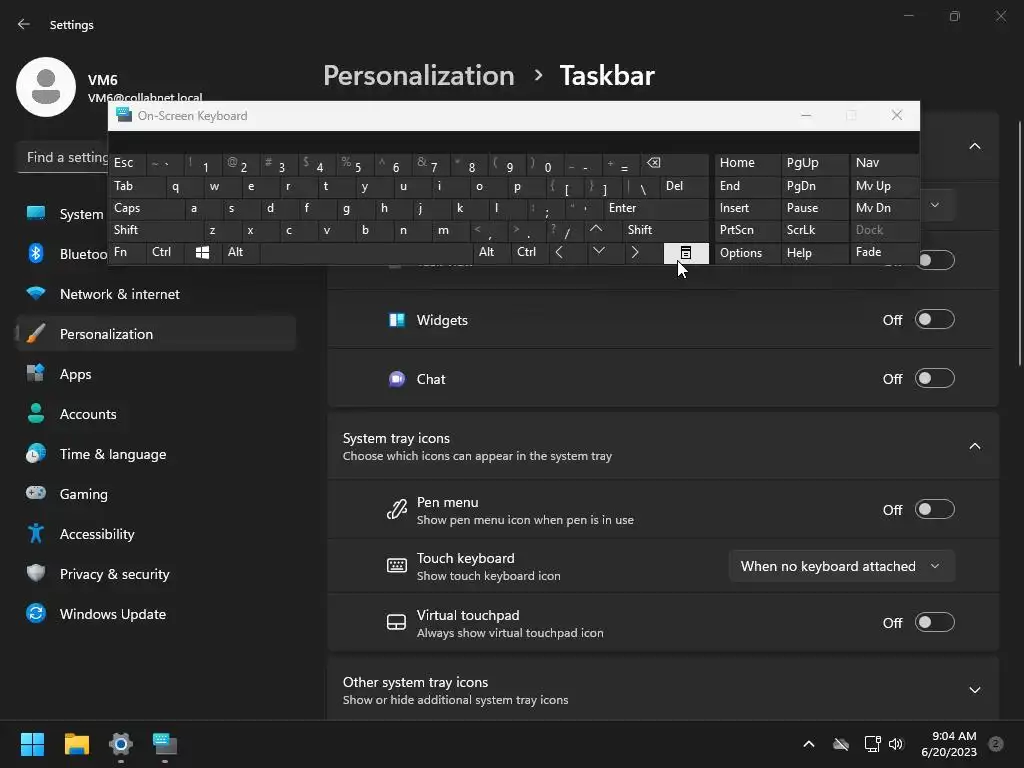This screenshot has width=1024, height=768.
Task: Click the Help key on on-screen keyboard
Action: pos(815,253)
